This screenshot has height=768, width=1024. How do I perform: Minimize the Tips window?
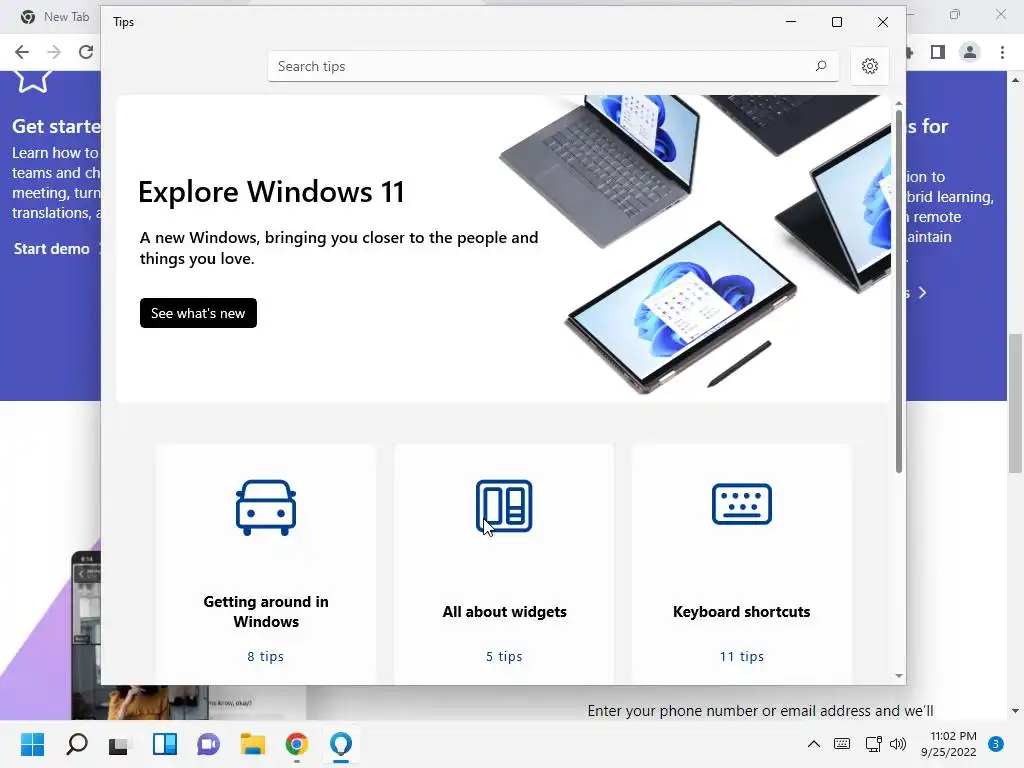point(791,22)
